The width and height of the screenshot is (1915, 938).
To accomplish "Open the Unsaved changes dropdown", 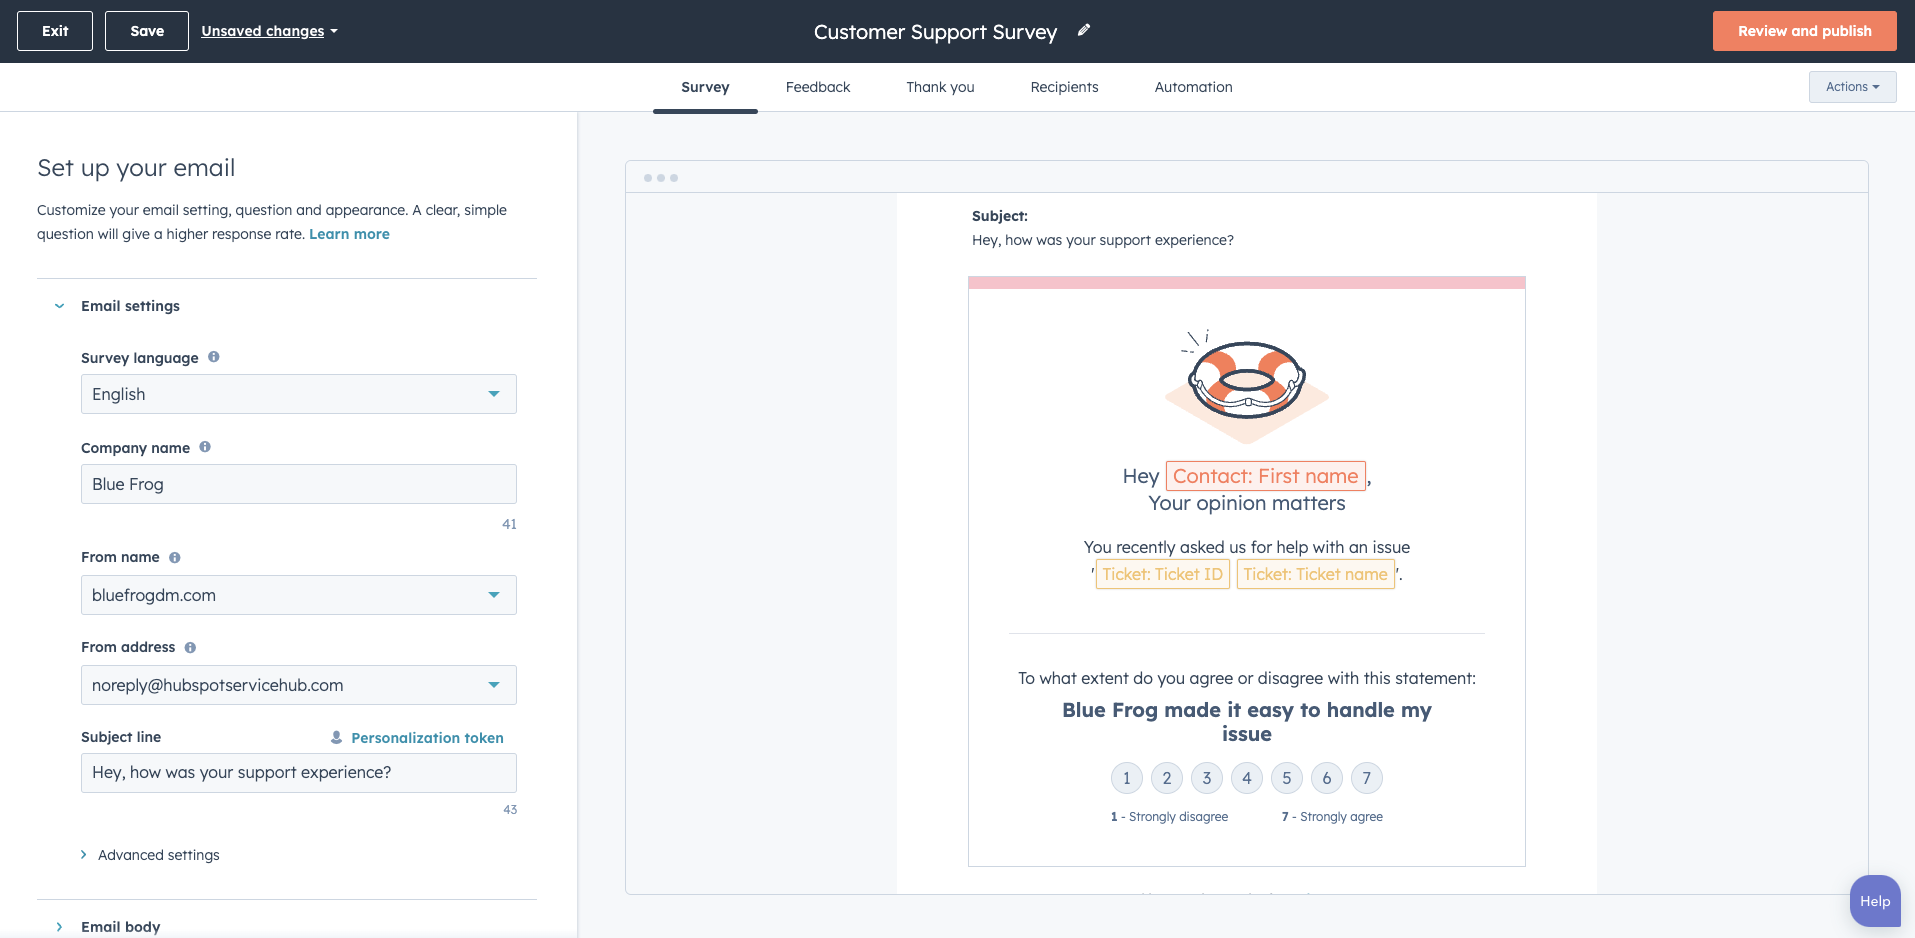I will point(269,31).
